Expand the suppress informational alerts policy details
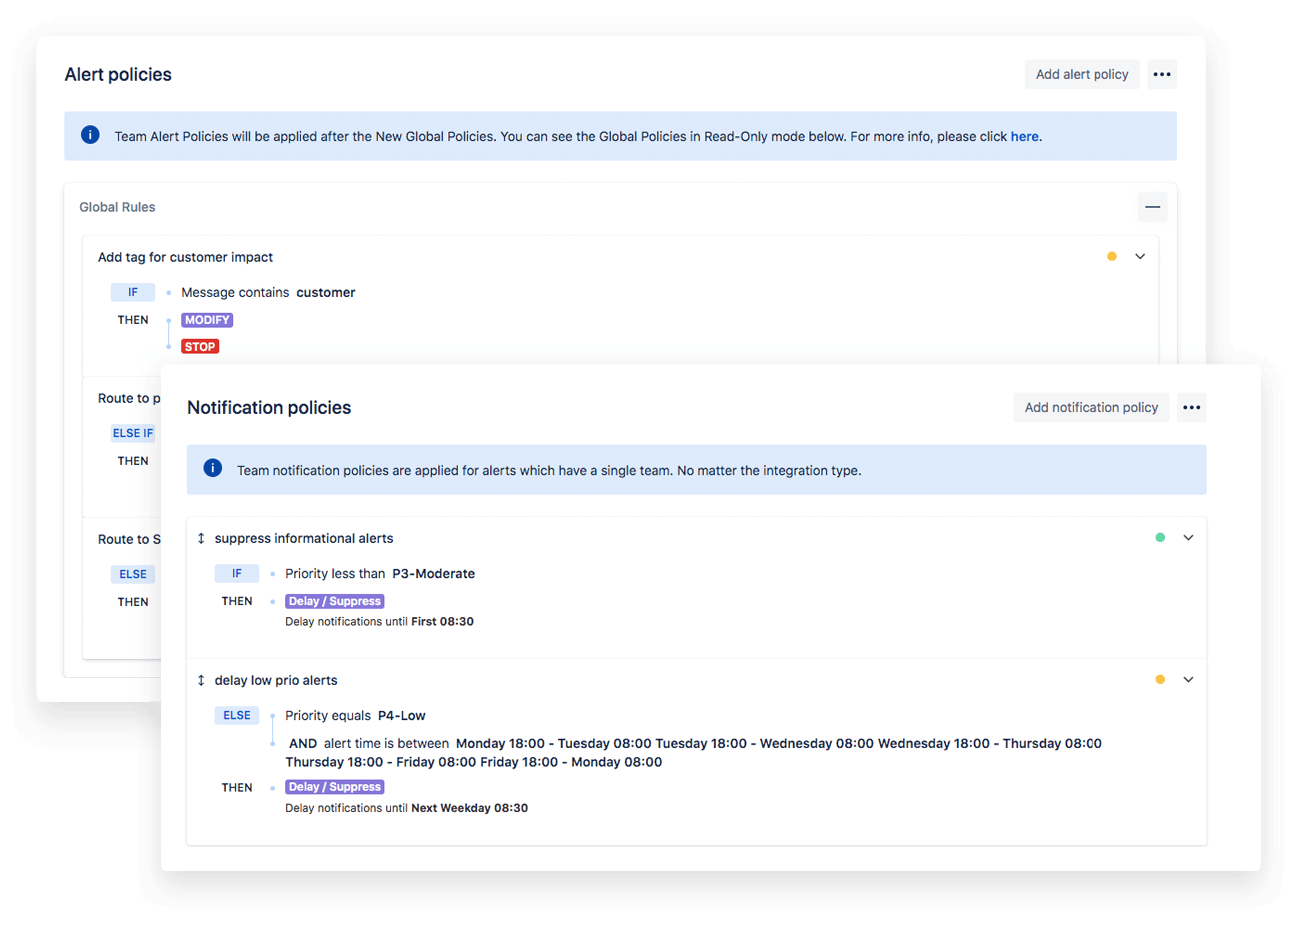The height and width of the screenshot is (928, 1301). (1188, 537)
